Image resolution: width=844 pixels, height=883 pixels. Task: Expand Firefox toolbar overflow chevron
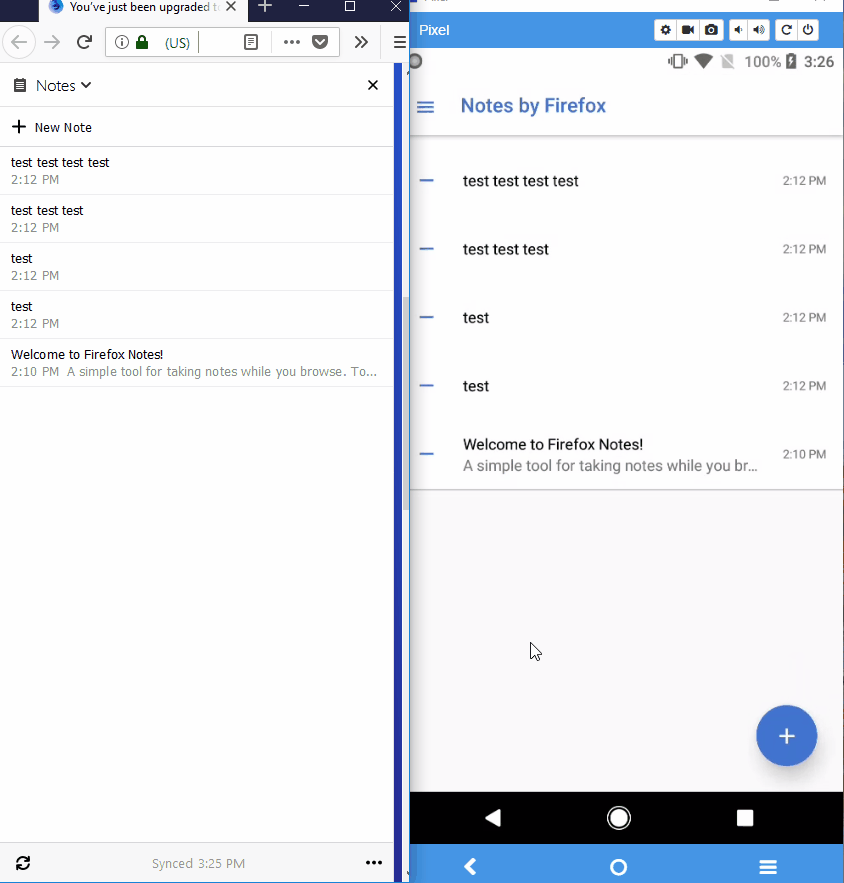click(x=361, y=42)
